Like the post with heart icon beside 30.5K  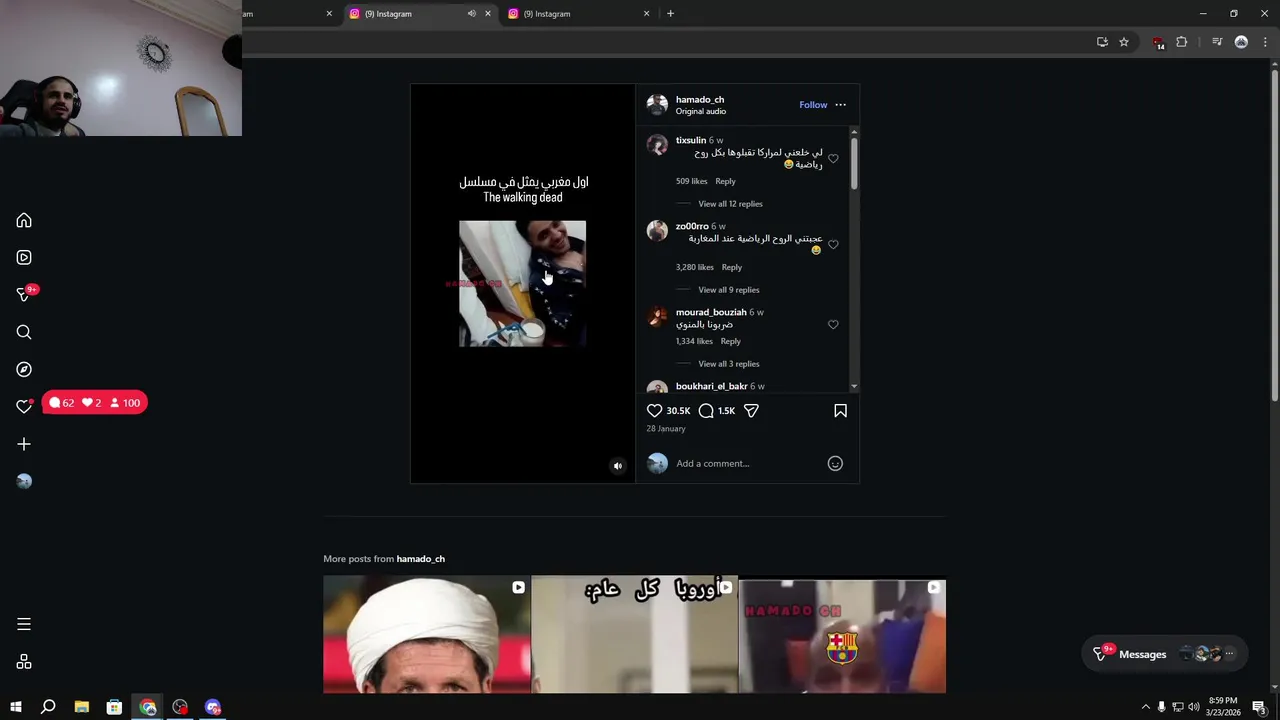(655, 411)
